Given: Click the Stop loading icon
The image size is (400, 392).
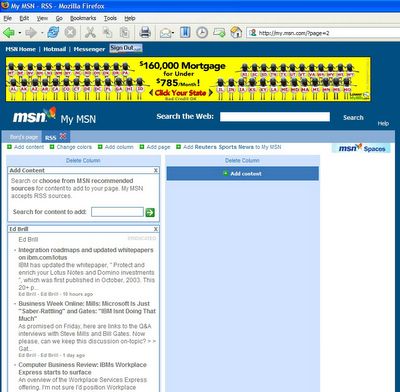Looking at the screenshot, I should [x=70, y=33].
